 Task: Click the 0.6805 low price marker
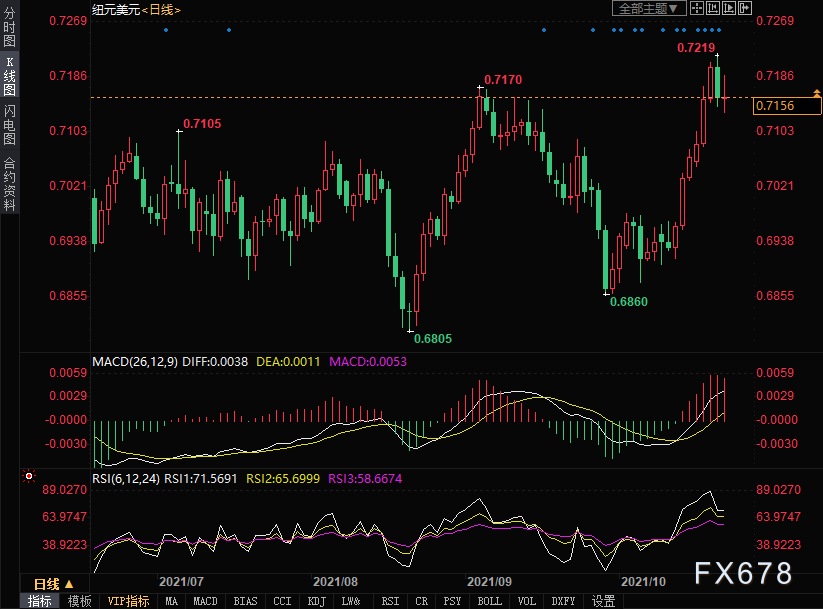click(x=432, y=339)
